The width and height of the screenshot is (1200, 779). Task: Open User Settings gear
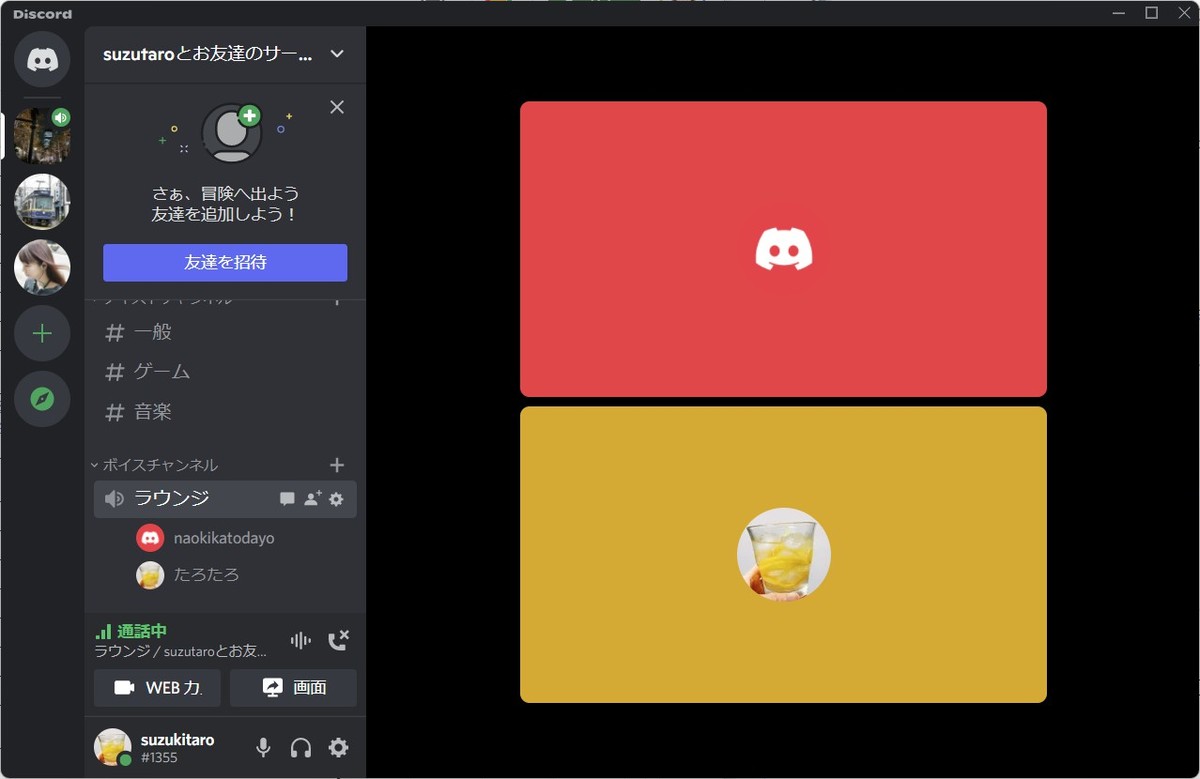coord(339,747)
